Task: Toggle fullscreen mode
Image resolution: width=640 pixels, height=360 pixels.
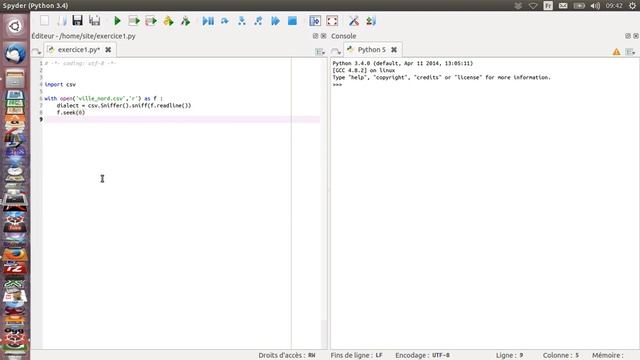Action: pos(332,21)
